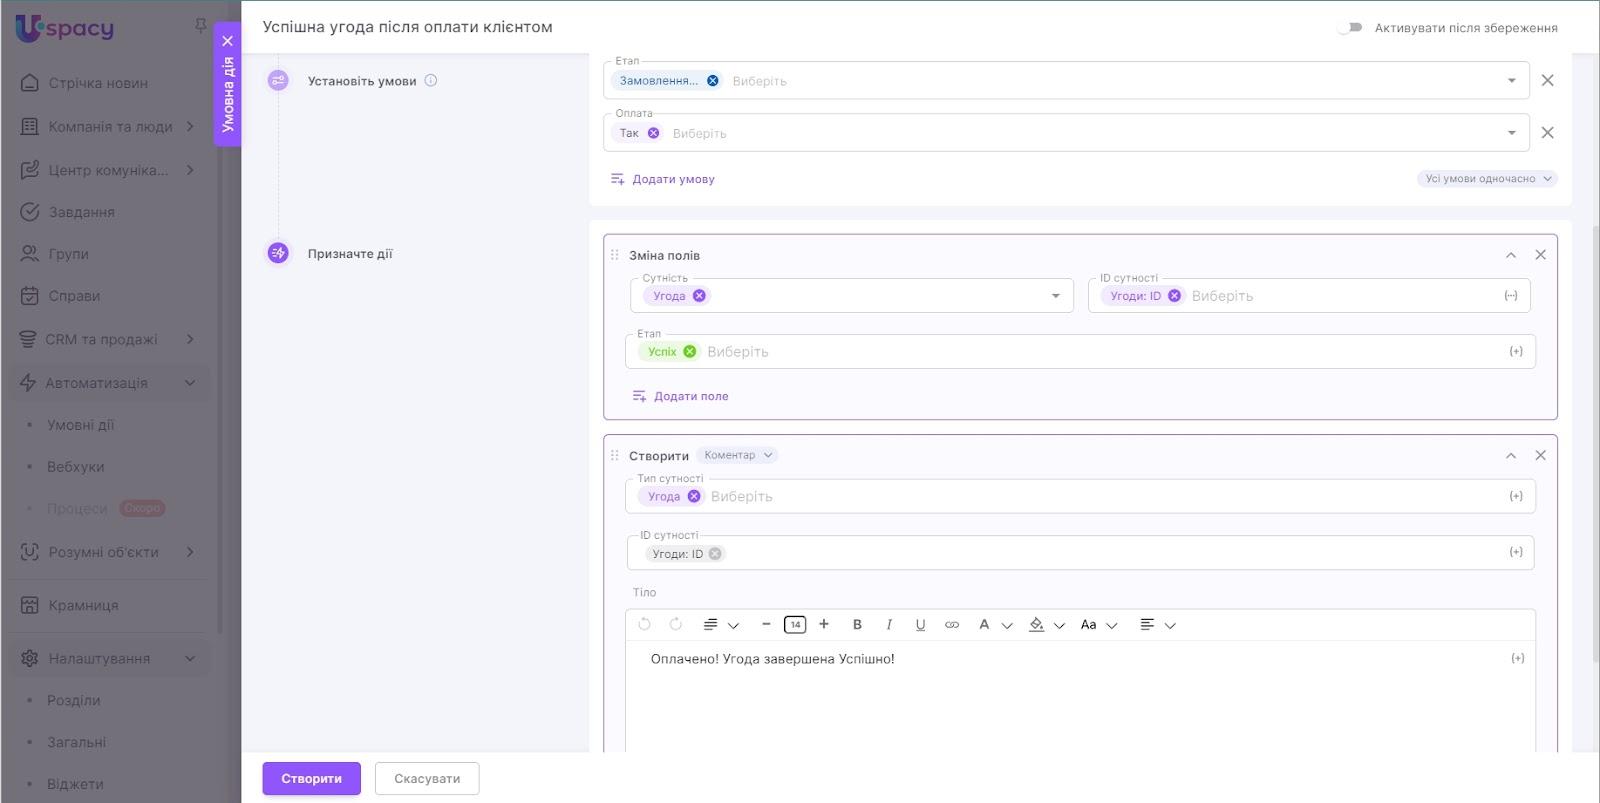1600x803 pixels.
Task: Delete the Зміна полів action block
Action: tap(1540, 255)
